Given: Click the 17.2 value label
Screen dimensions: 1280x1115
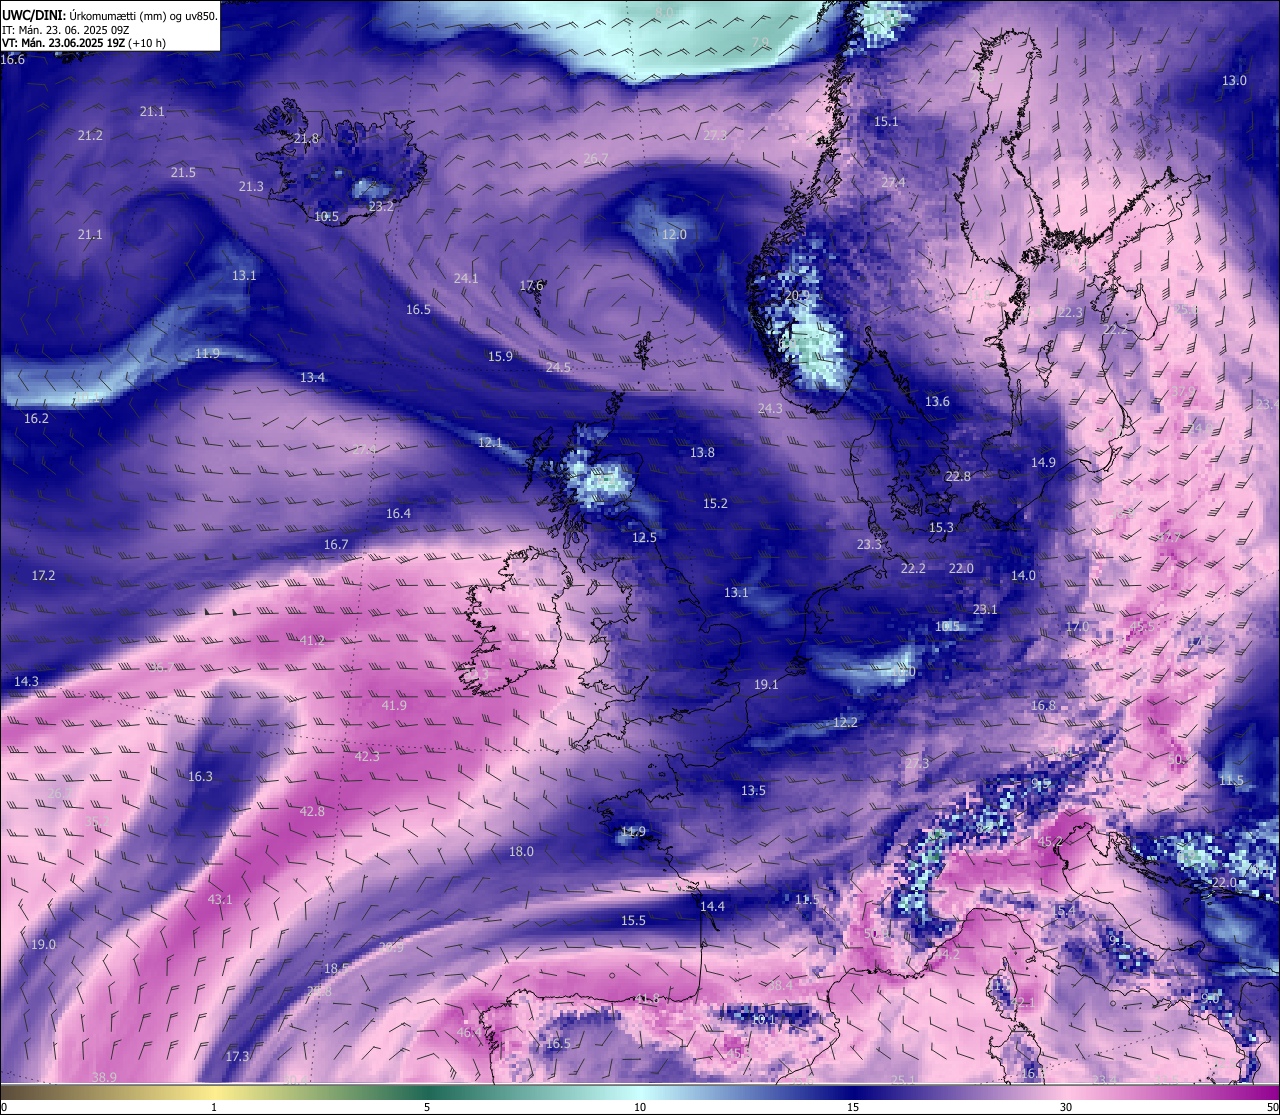Looking at the screenshot, I should click(43, 576).
